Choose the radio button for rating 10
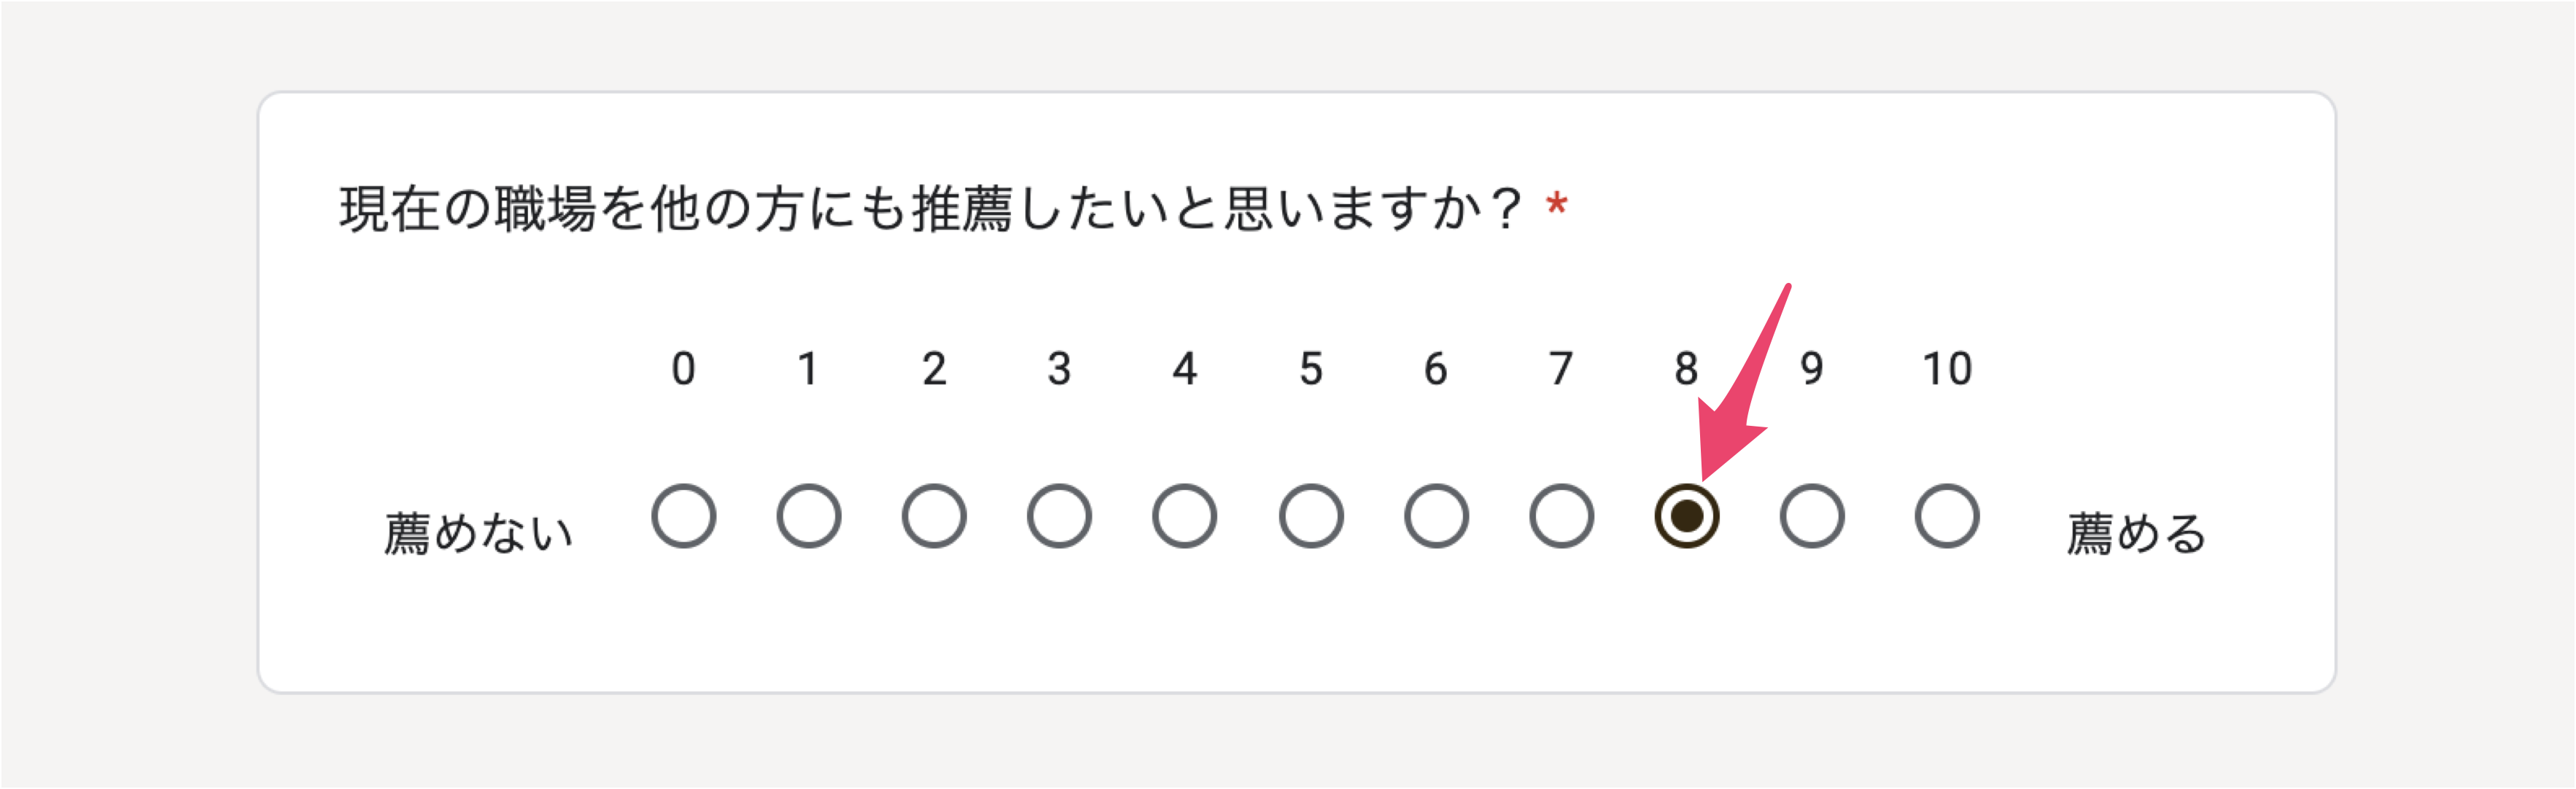 pyautogui.click(x=1946, y=516)
